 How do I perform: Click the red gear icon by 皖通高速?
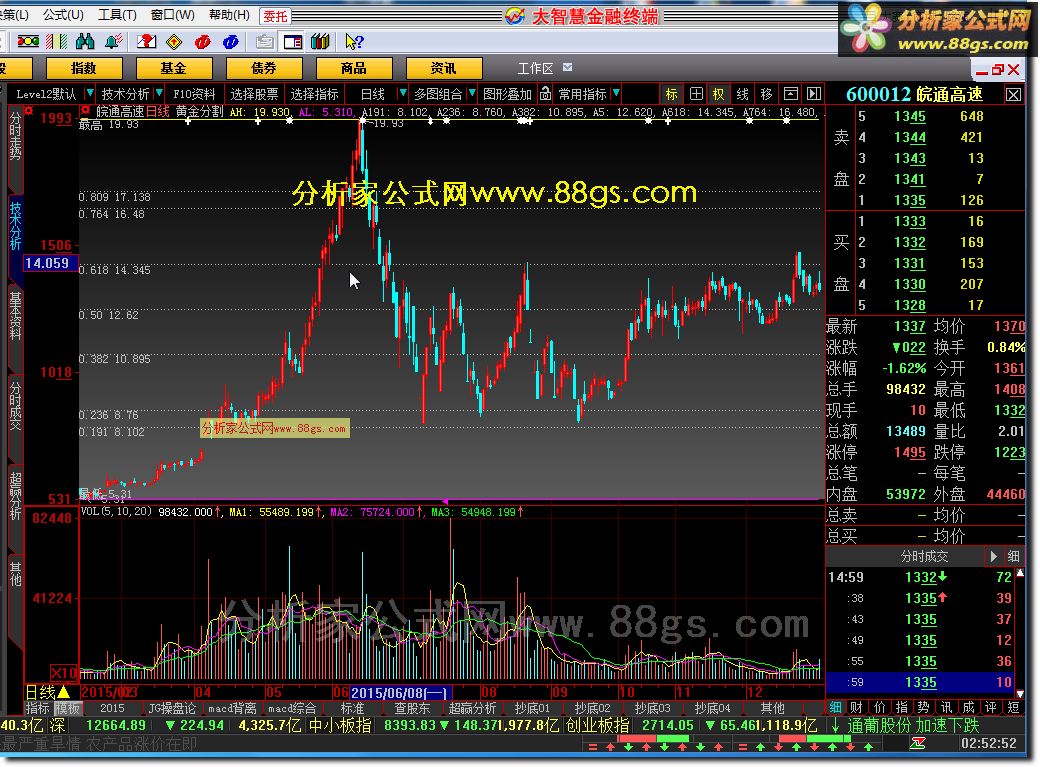[86, 110]
